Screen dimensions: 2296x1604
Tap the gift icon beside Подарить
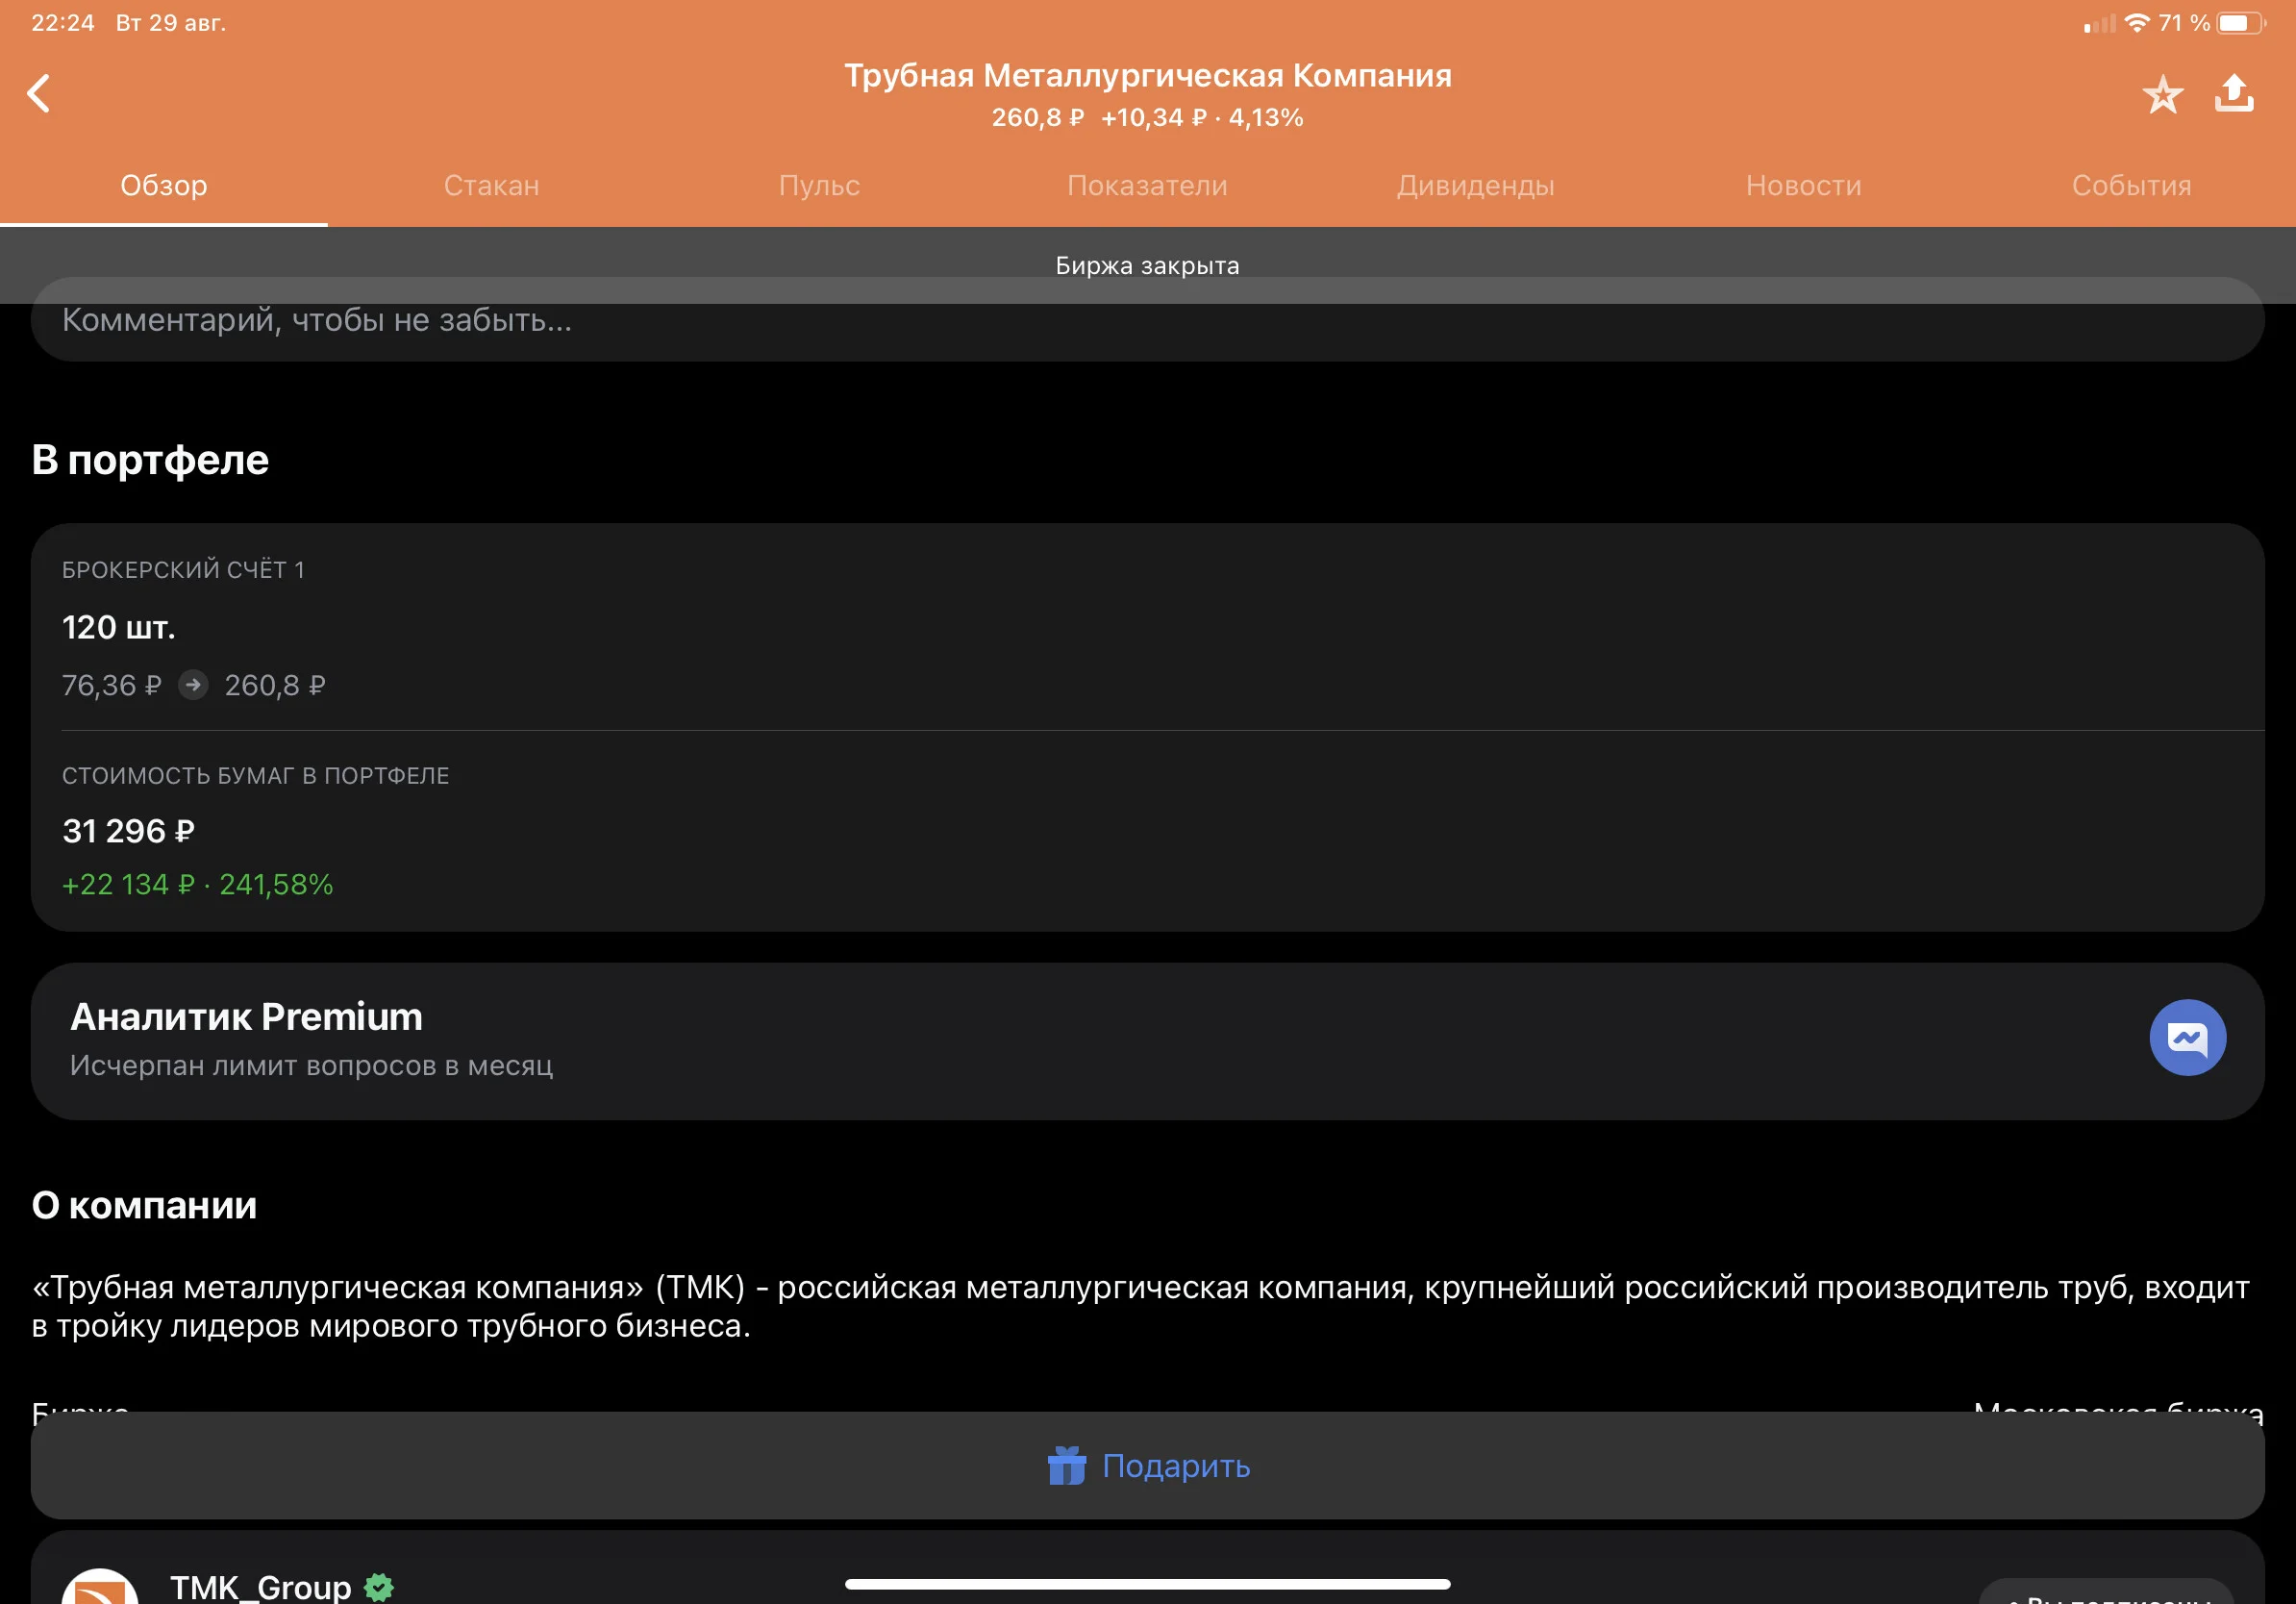click(1066, 1465)
